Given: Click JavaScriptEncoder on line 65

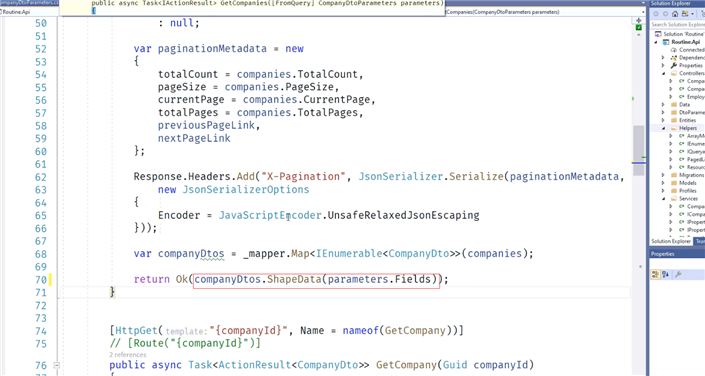Looking at the screenshot, I should (x=270, y=215).
